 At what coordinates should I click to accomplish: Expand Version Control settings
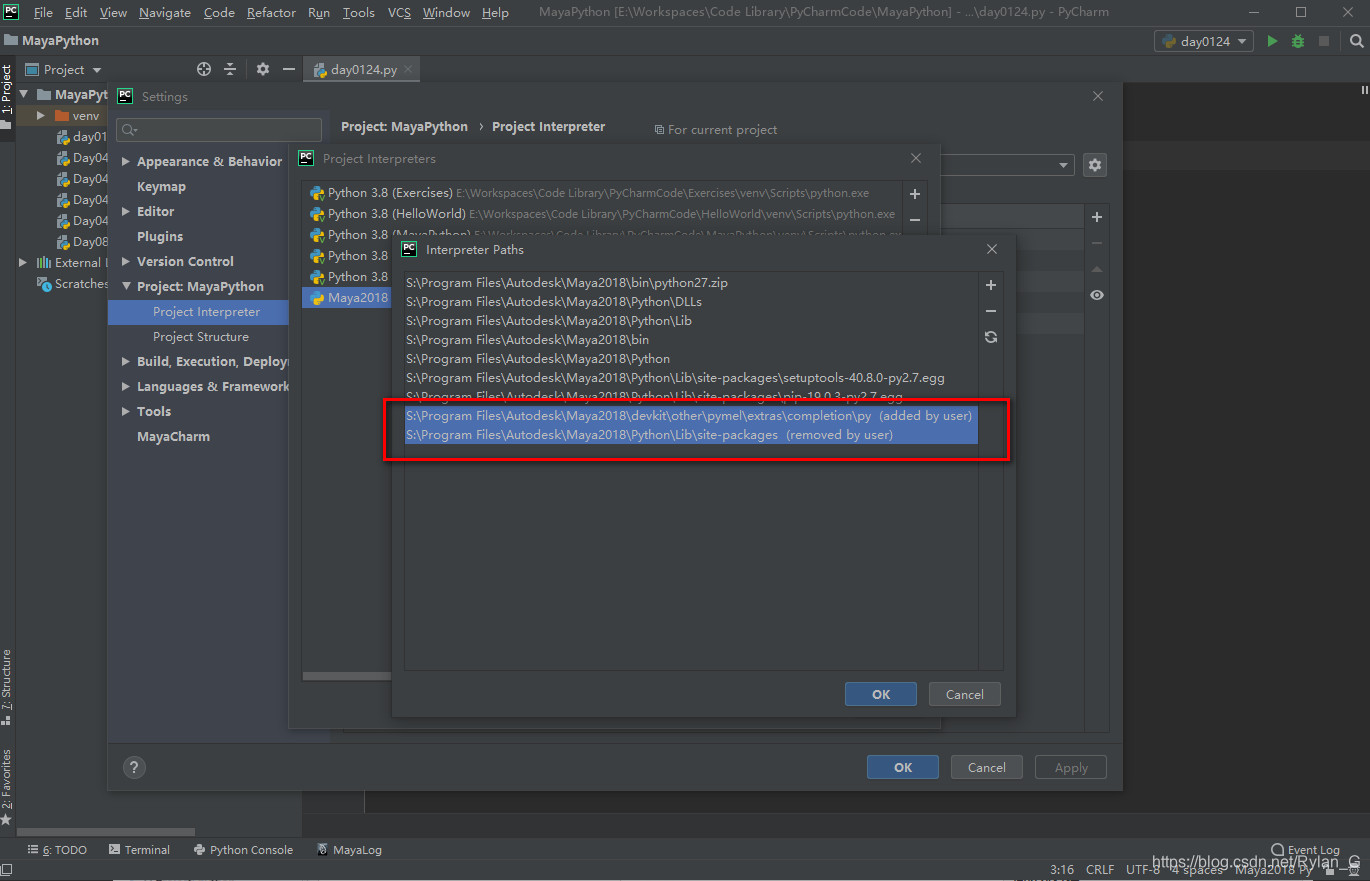pos(126,262)
